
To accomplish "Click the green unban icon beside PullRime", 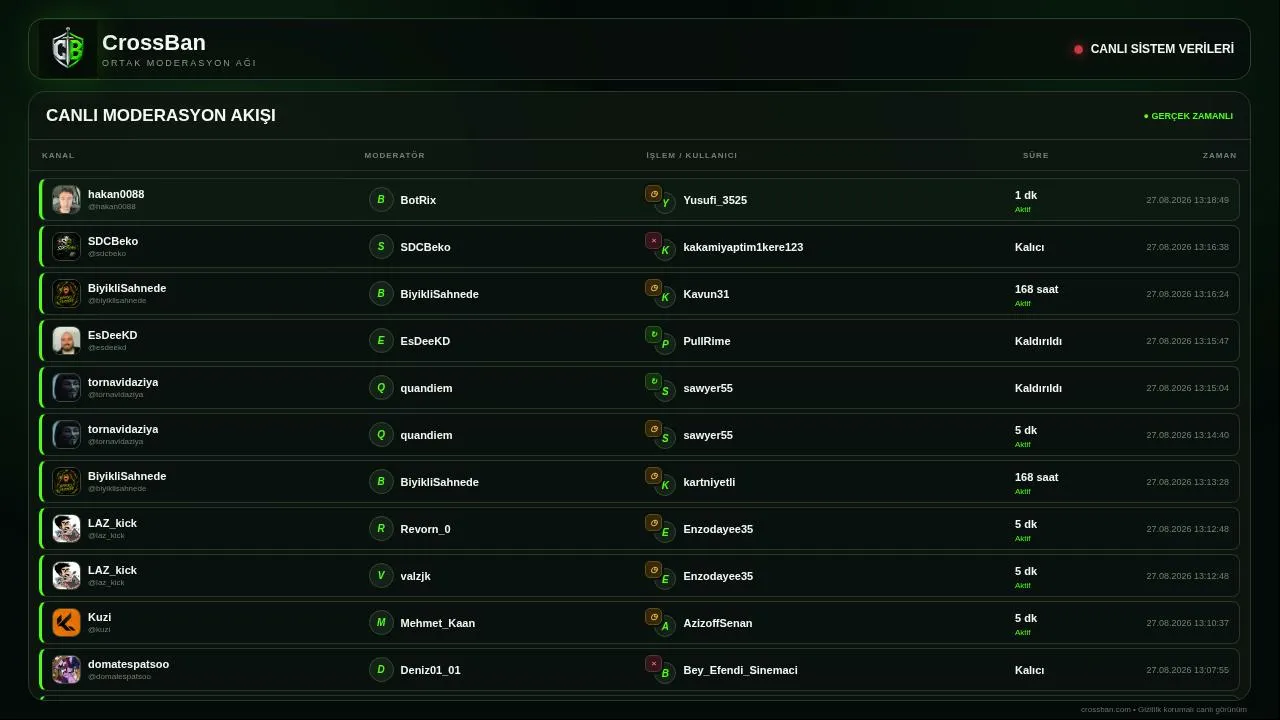I will [653, 334].
